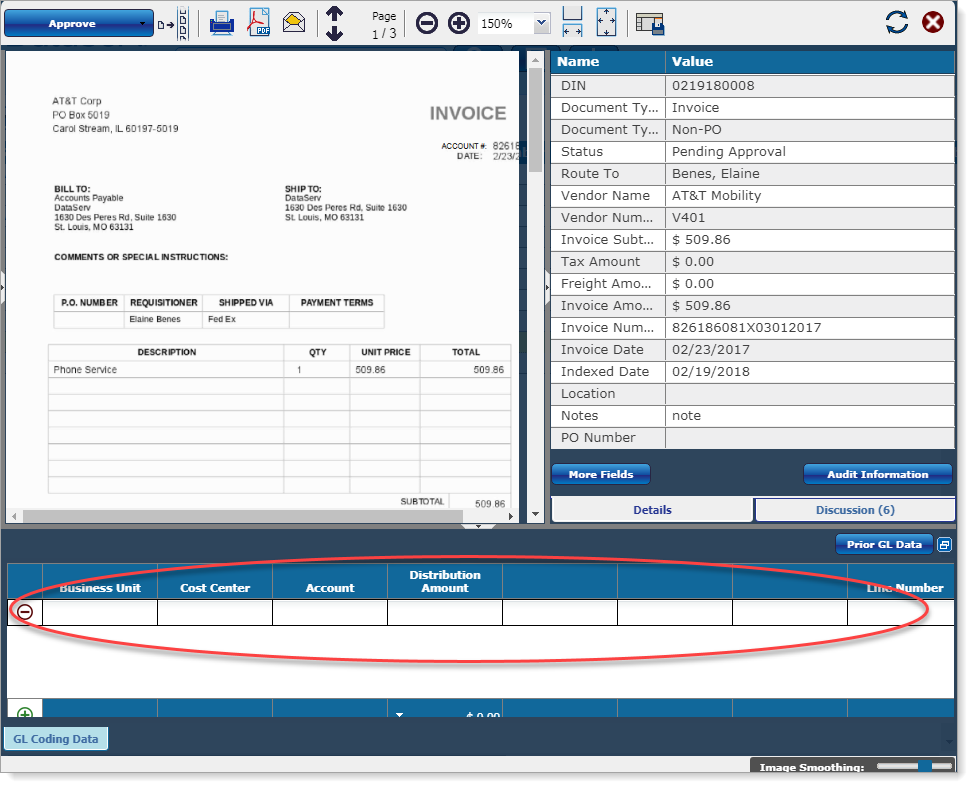Email the invoice via the envelope icon
The height and width of the screenshot is (788, 973).
295,22
